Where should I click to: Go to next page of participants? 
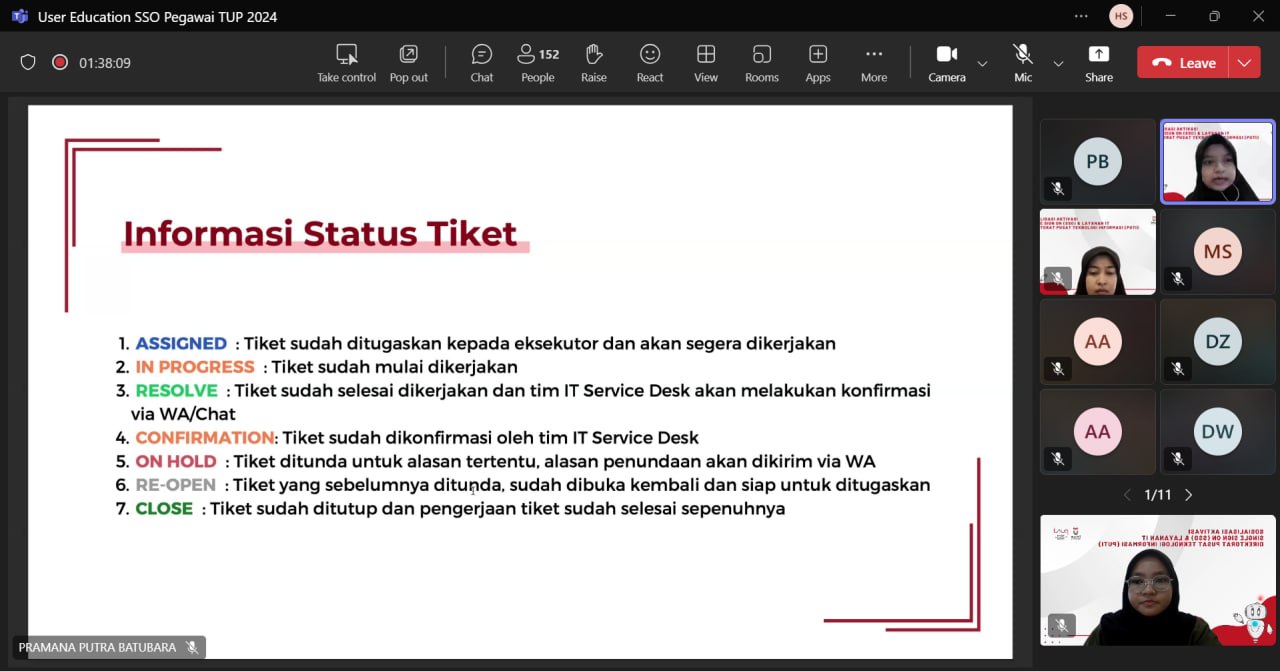(1189, 495)
